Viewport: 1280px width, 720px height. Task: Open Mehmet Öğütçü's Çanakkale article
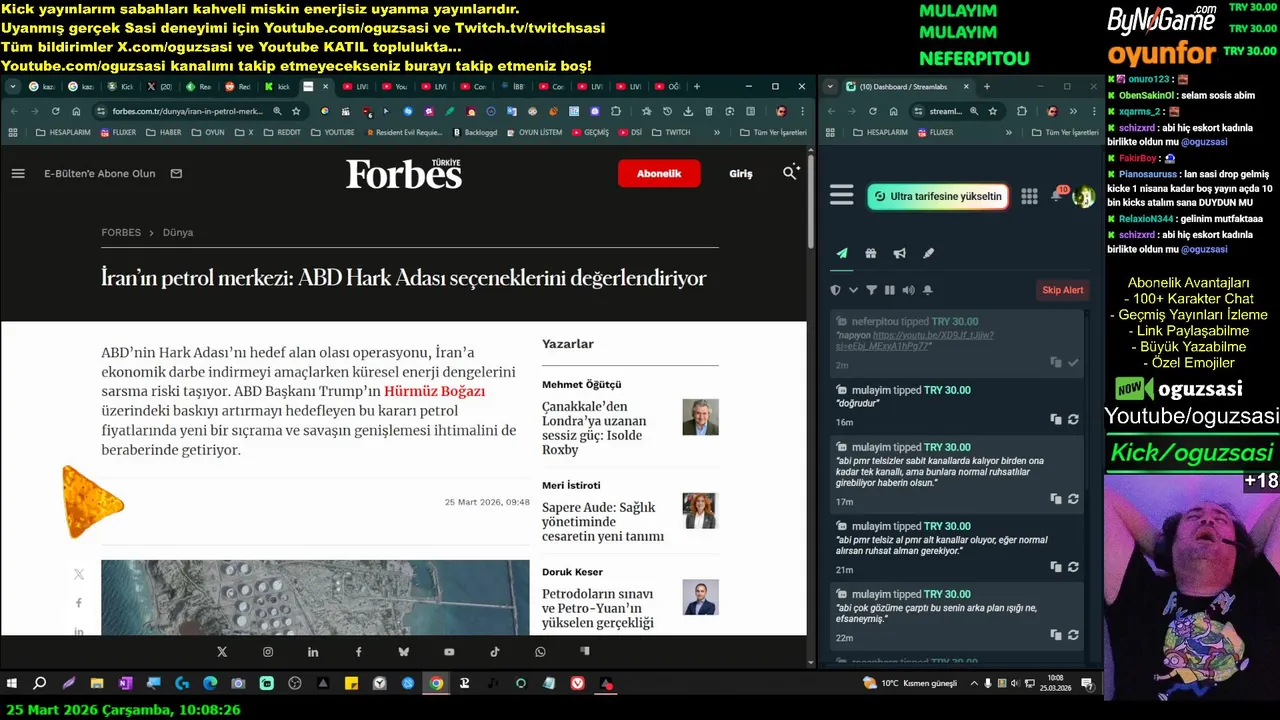coord(594,428)
